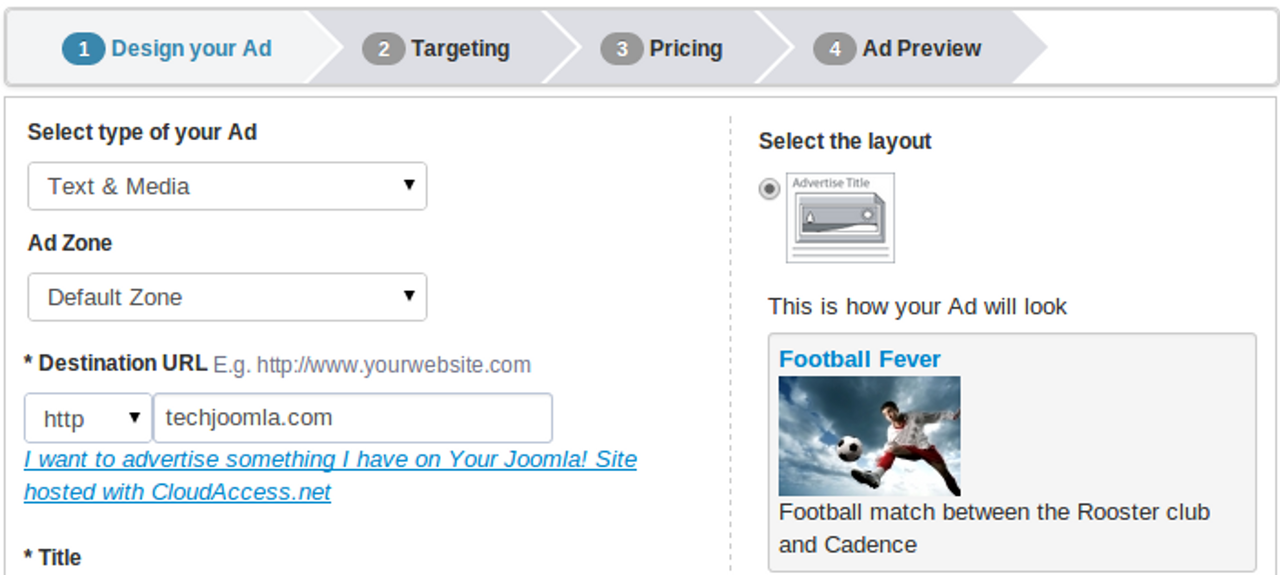
Task: Go to the Targeting tab
Action: pos(460,49)
